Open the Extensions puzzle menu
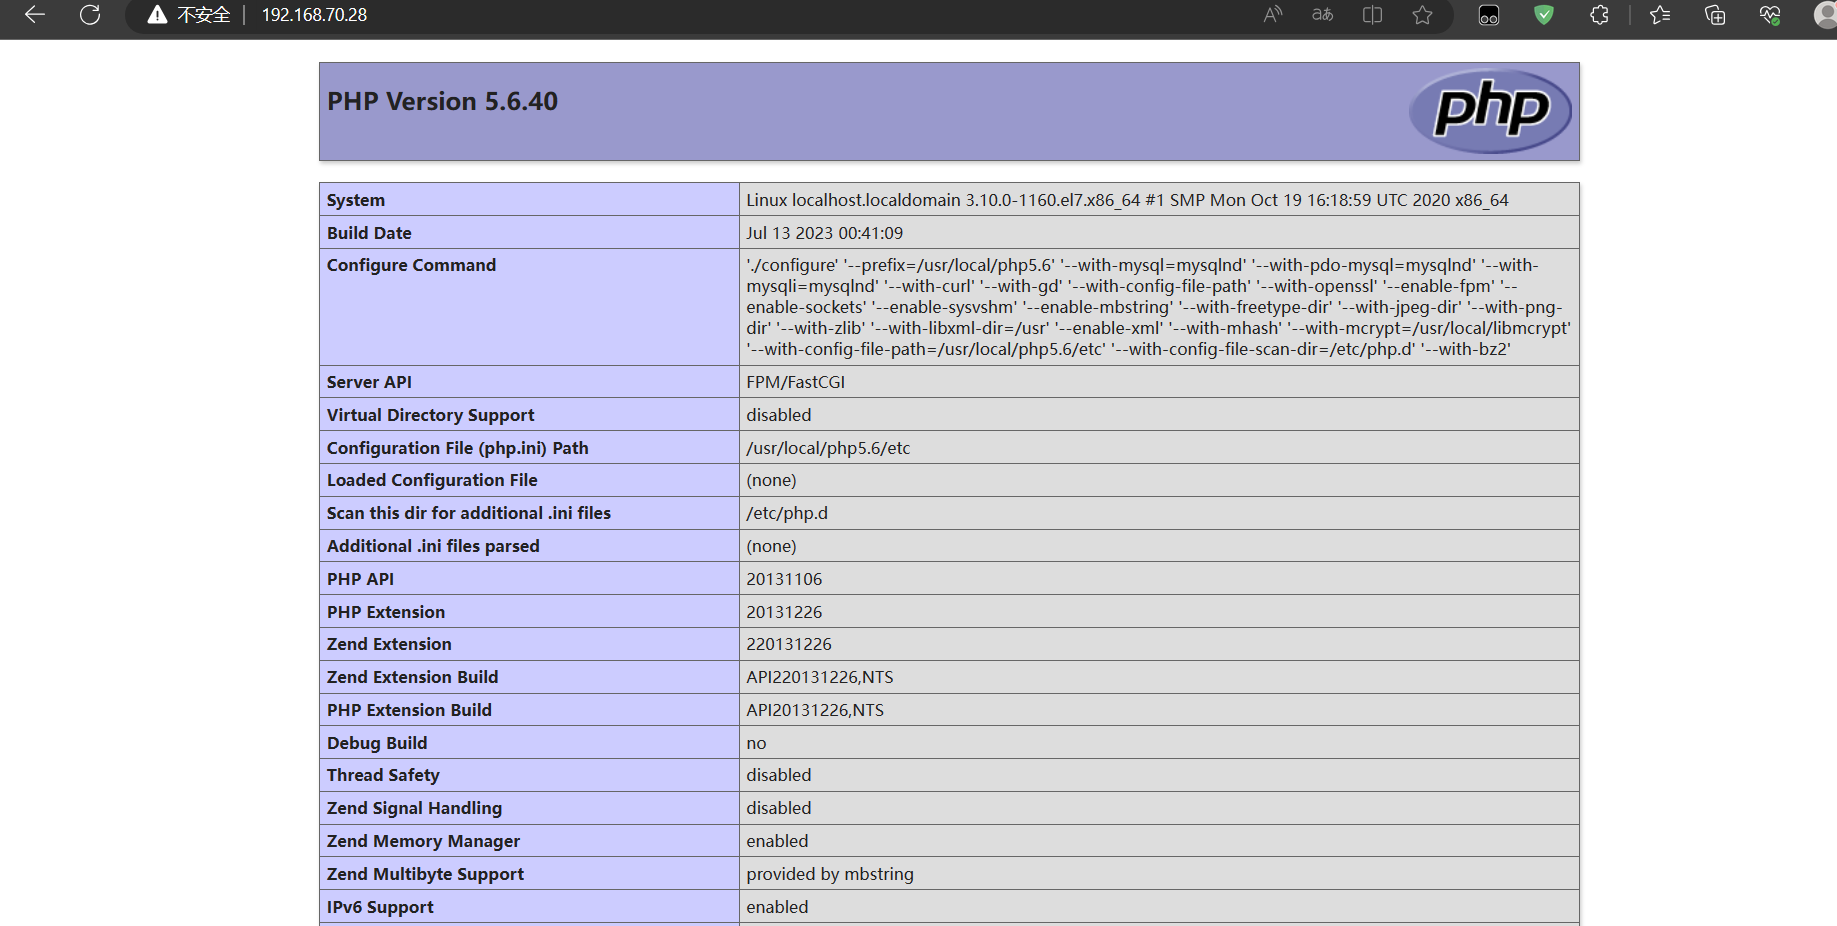This screenshot has width=1837, height=926. pyautogui.click(x=1599, y=15)
